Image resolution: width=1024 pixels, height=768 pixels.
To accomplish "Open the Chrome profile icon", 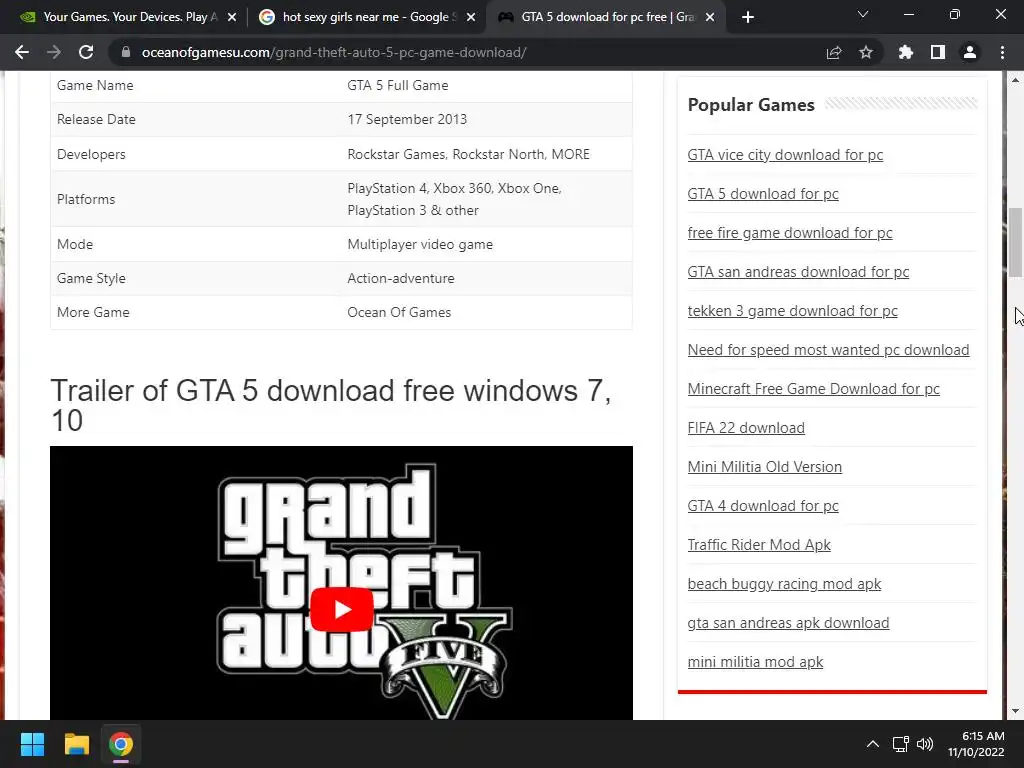I will coord(970,52).
